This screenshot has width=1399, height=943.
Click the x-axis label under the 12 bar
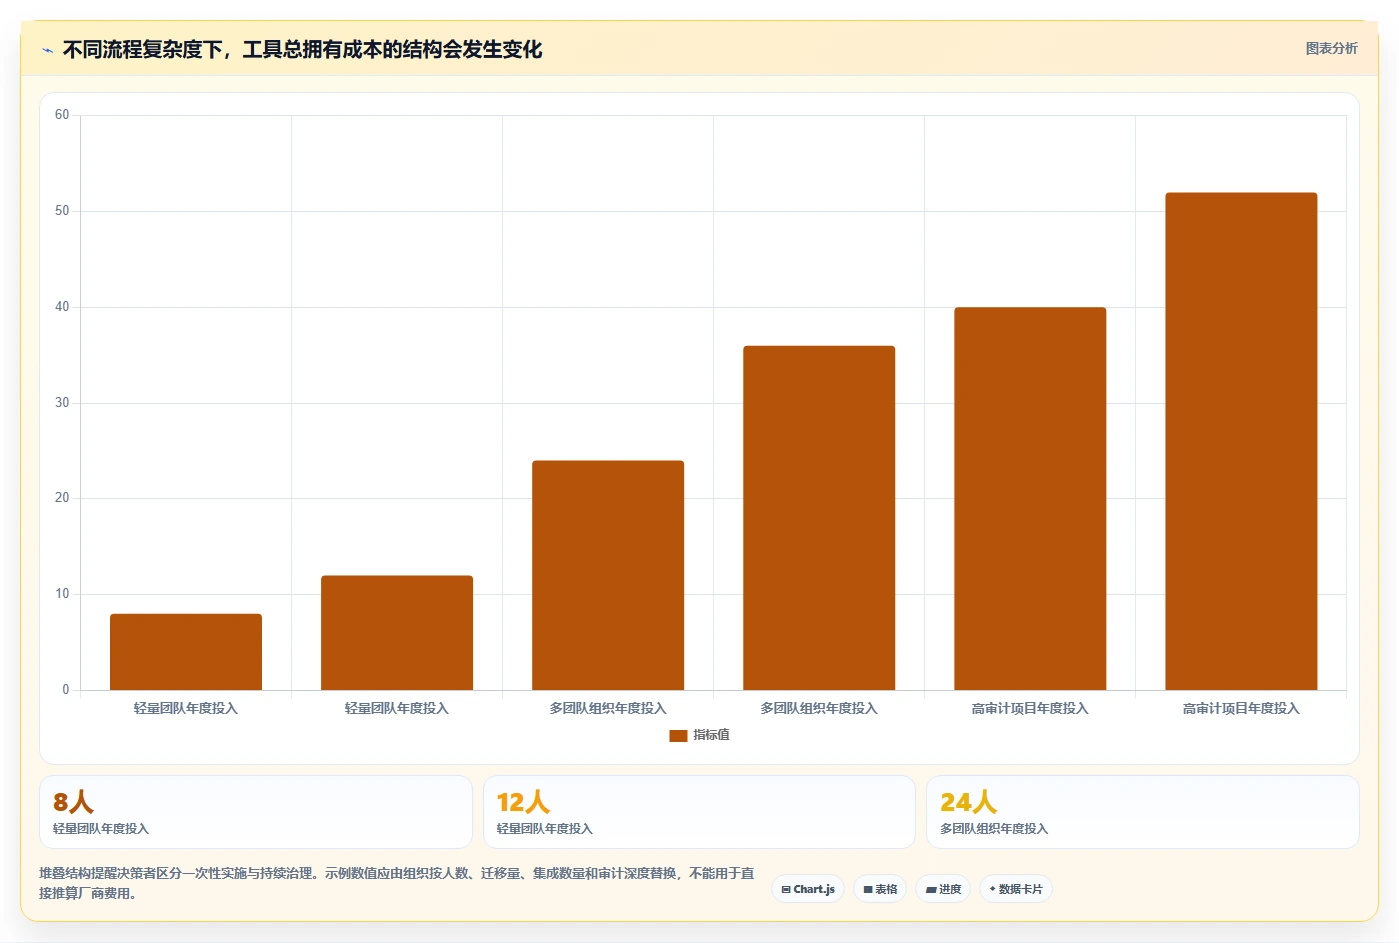(397, 708)
